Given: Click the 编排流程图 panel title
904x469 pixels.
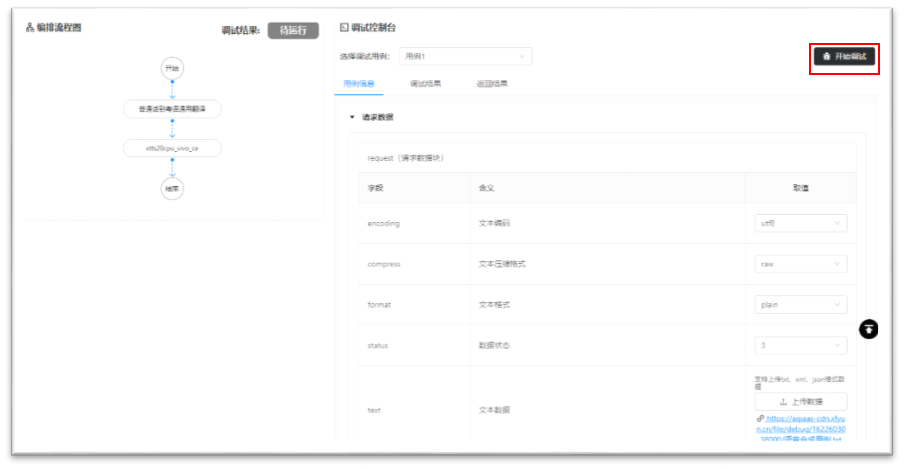Looking at the screenshot, I should [59, 28].
